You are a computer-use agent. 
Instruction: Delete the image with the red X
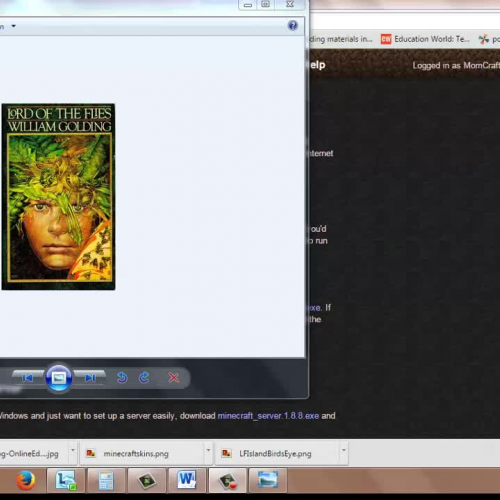[174, 378]
